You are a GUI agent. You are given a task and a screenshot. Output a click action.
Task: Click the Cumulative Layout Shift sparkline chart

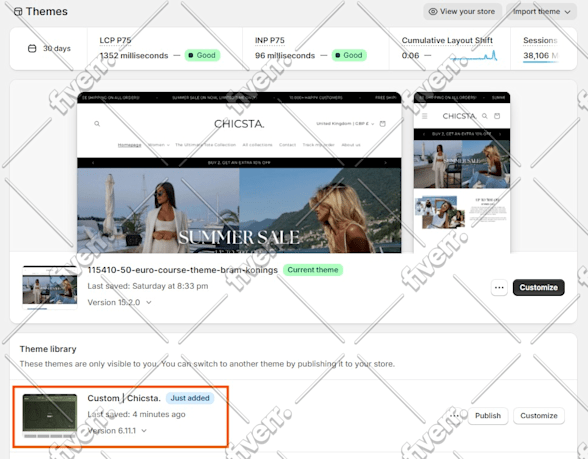[474, 56]
